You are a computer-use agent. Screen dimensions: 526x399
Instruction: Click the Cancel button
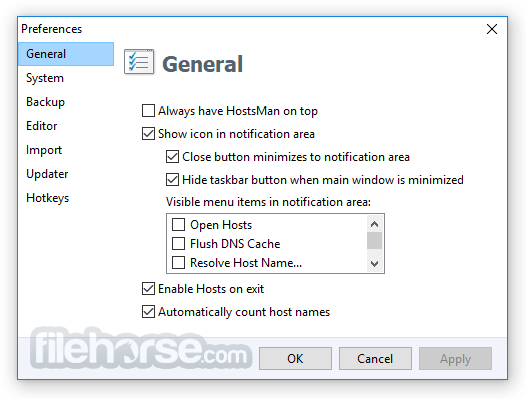375,359
